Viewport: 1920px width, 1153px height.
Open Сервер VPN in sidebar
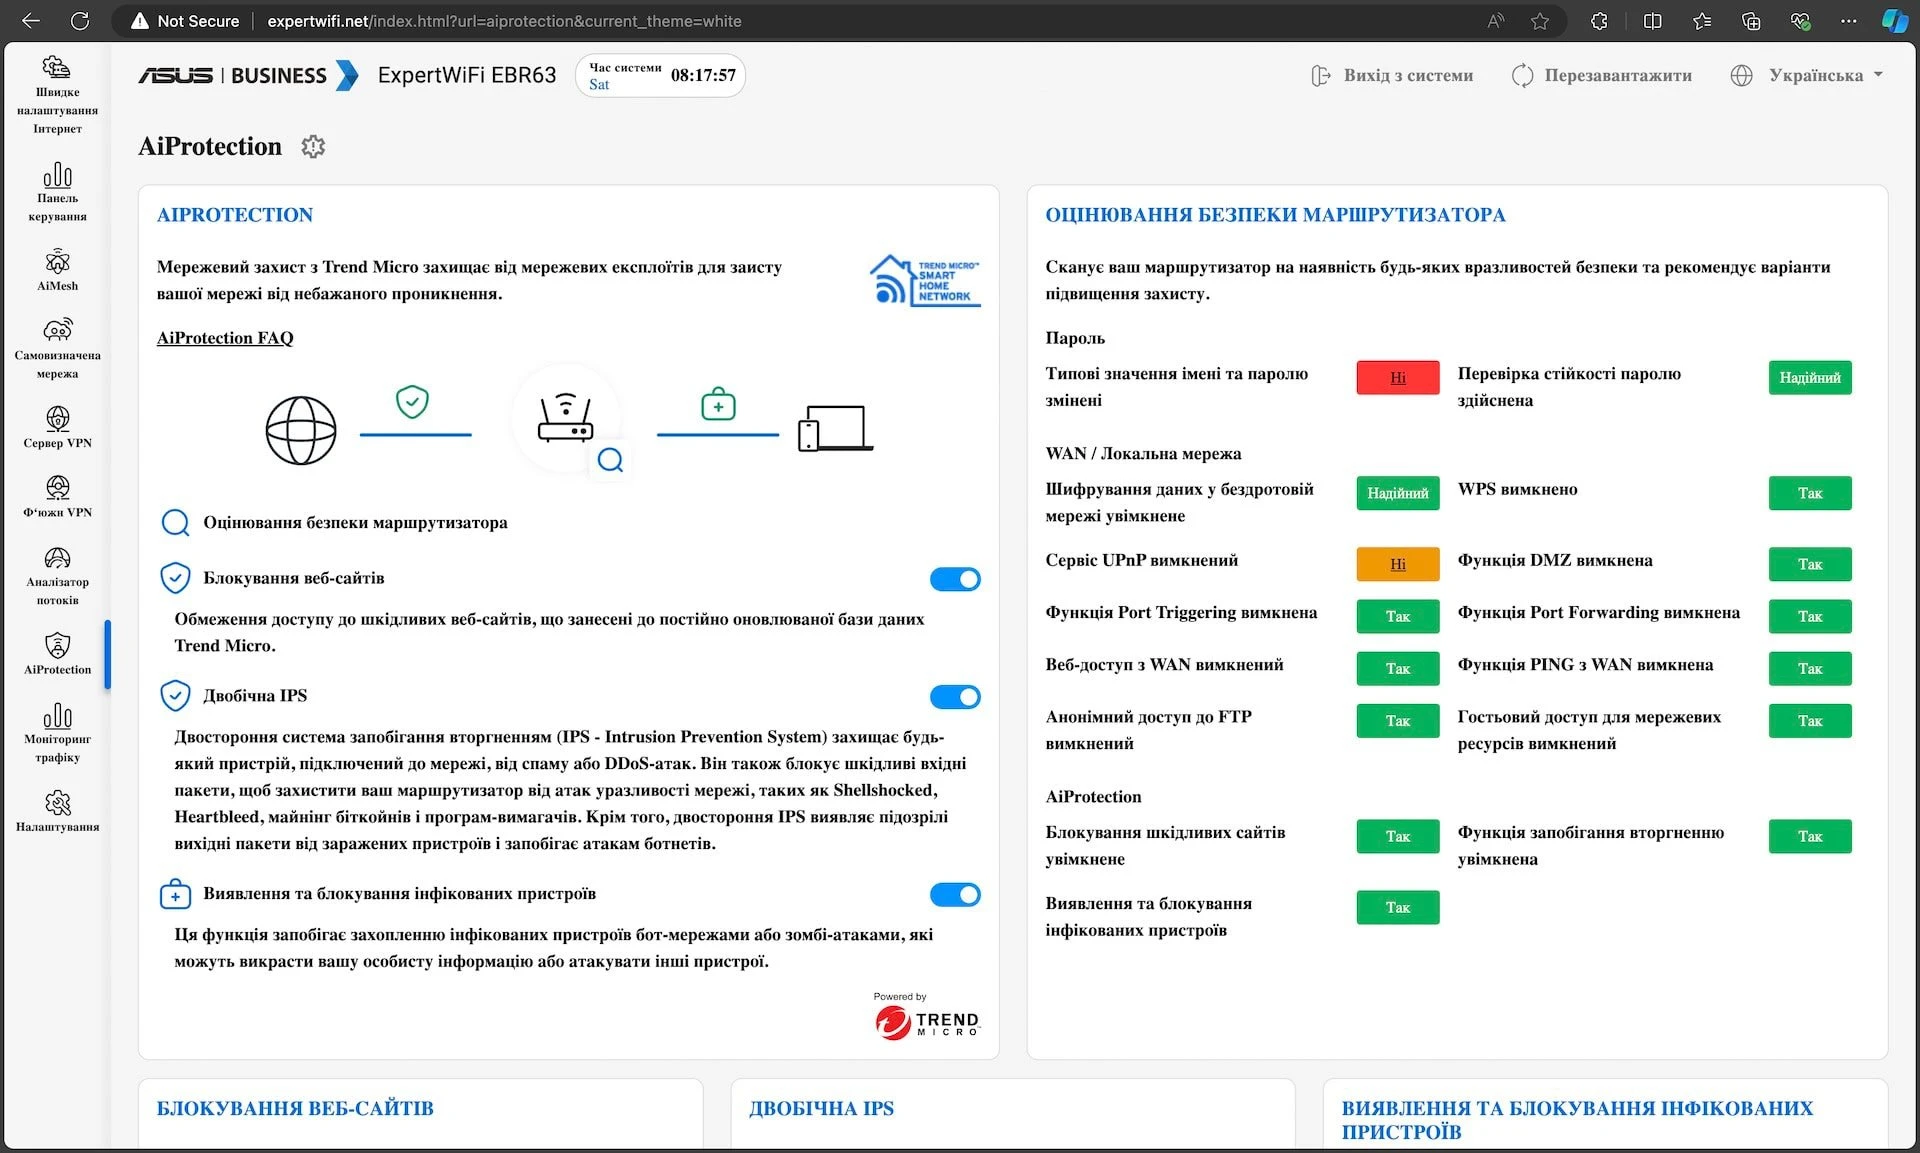(x=57, y=427)
